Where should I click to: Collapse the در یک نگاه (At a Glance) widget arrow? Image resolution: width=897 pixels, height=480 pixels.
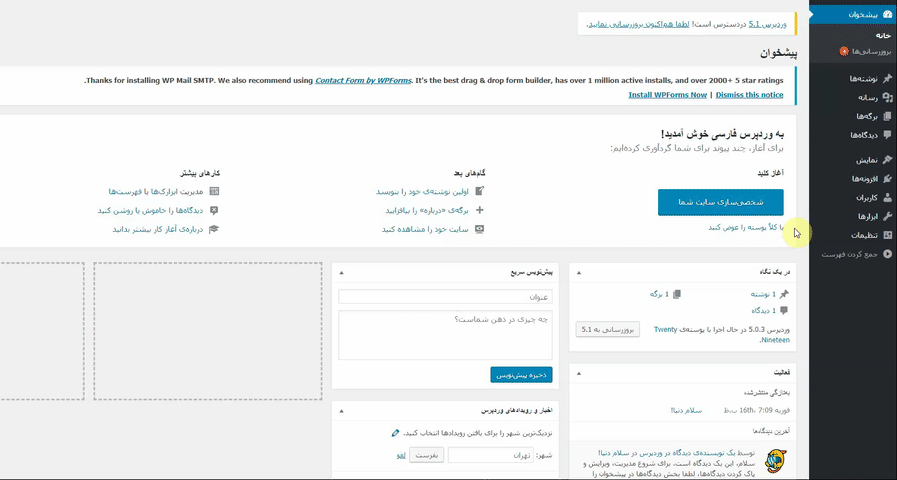578,272
